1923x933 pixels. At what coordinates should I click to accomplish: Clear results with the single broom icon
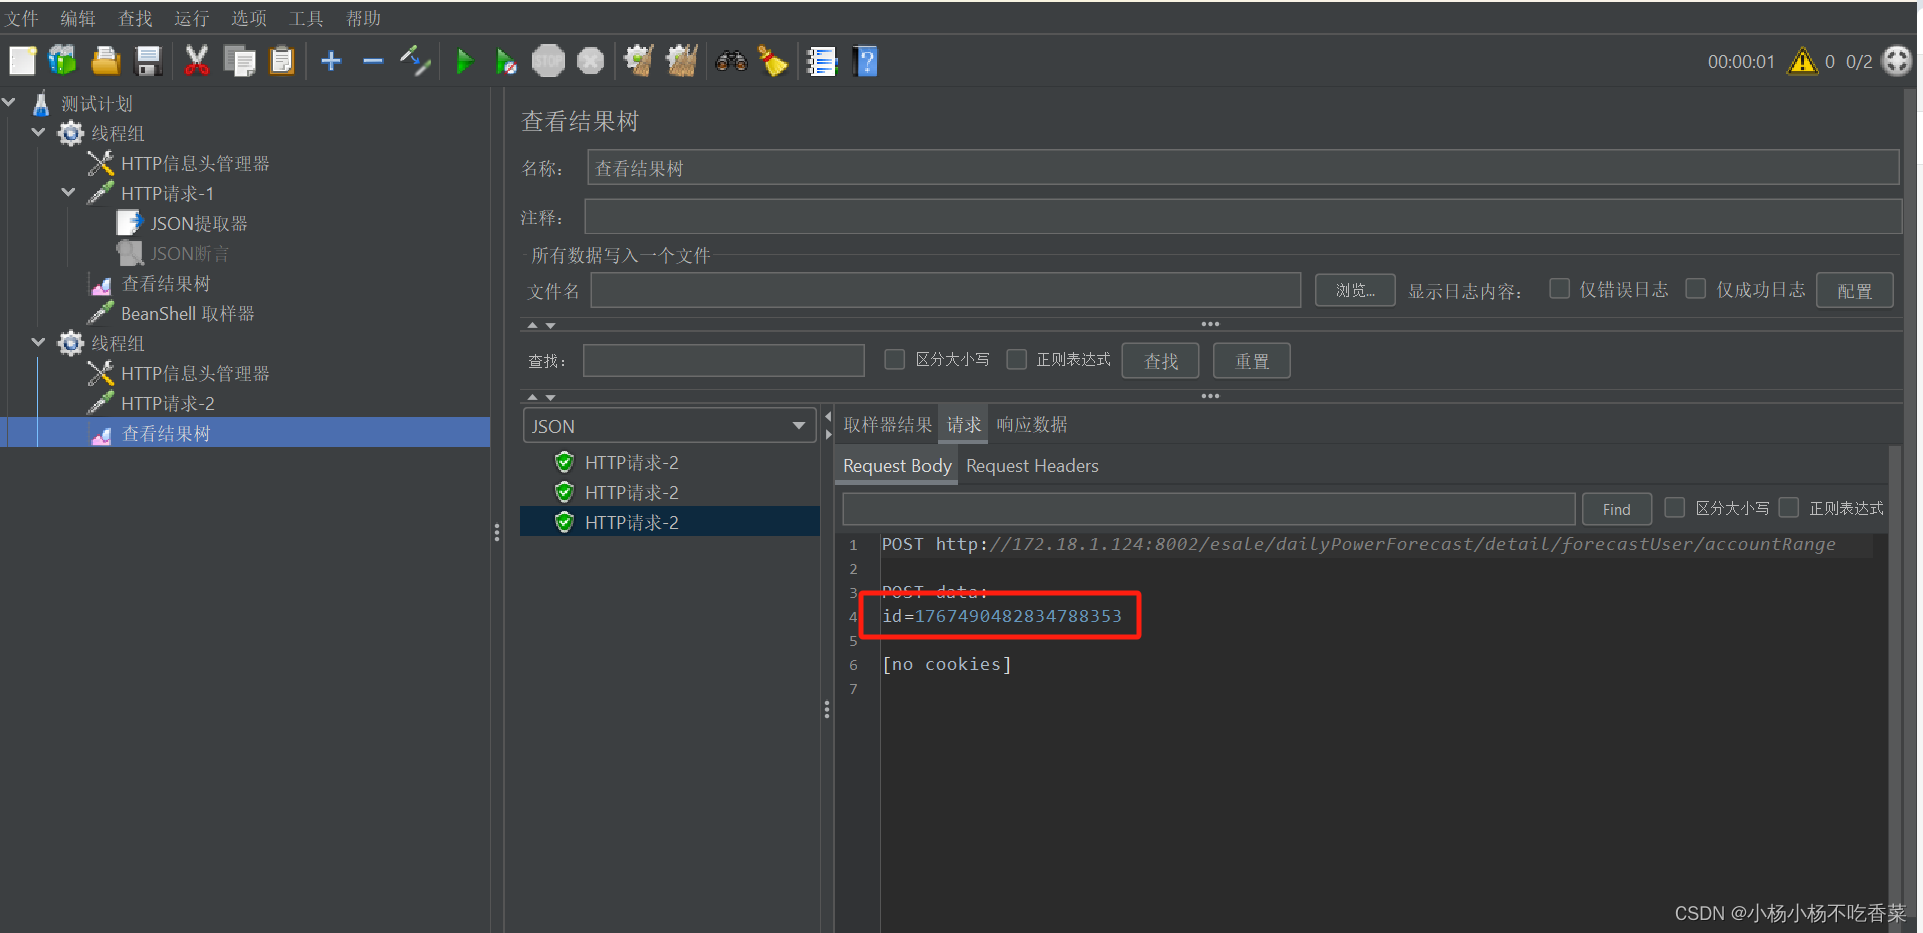point(639,61)
